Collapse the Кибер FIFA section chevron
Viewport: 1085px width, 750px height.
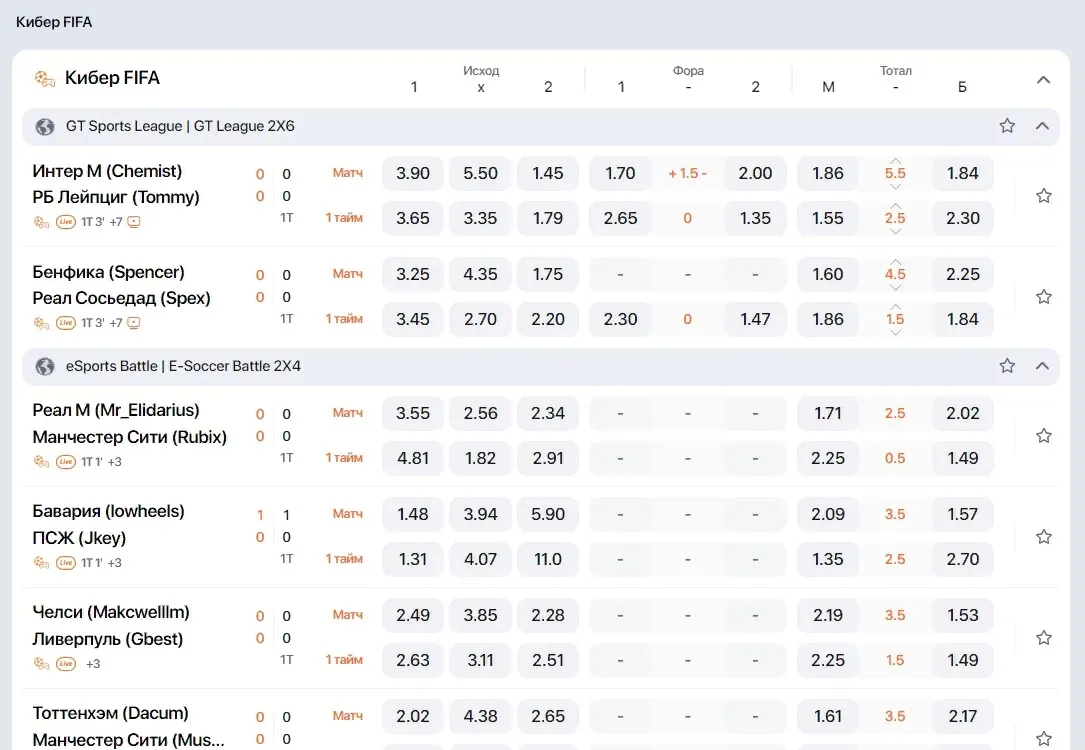pyautogui.click(x=1043, y=80)
